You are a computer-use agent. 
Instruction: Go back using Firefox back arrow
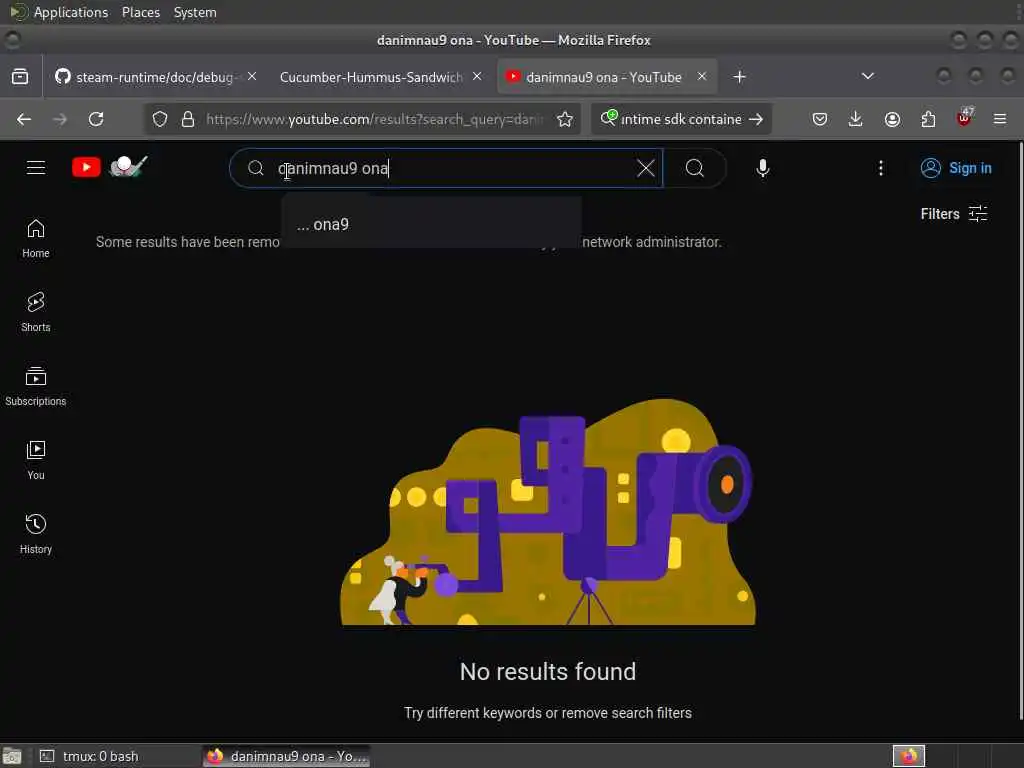coord(24,119)
